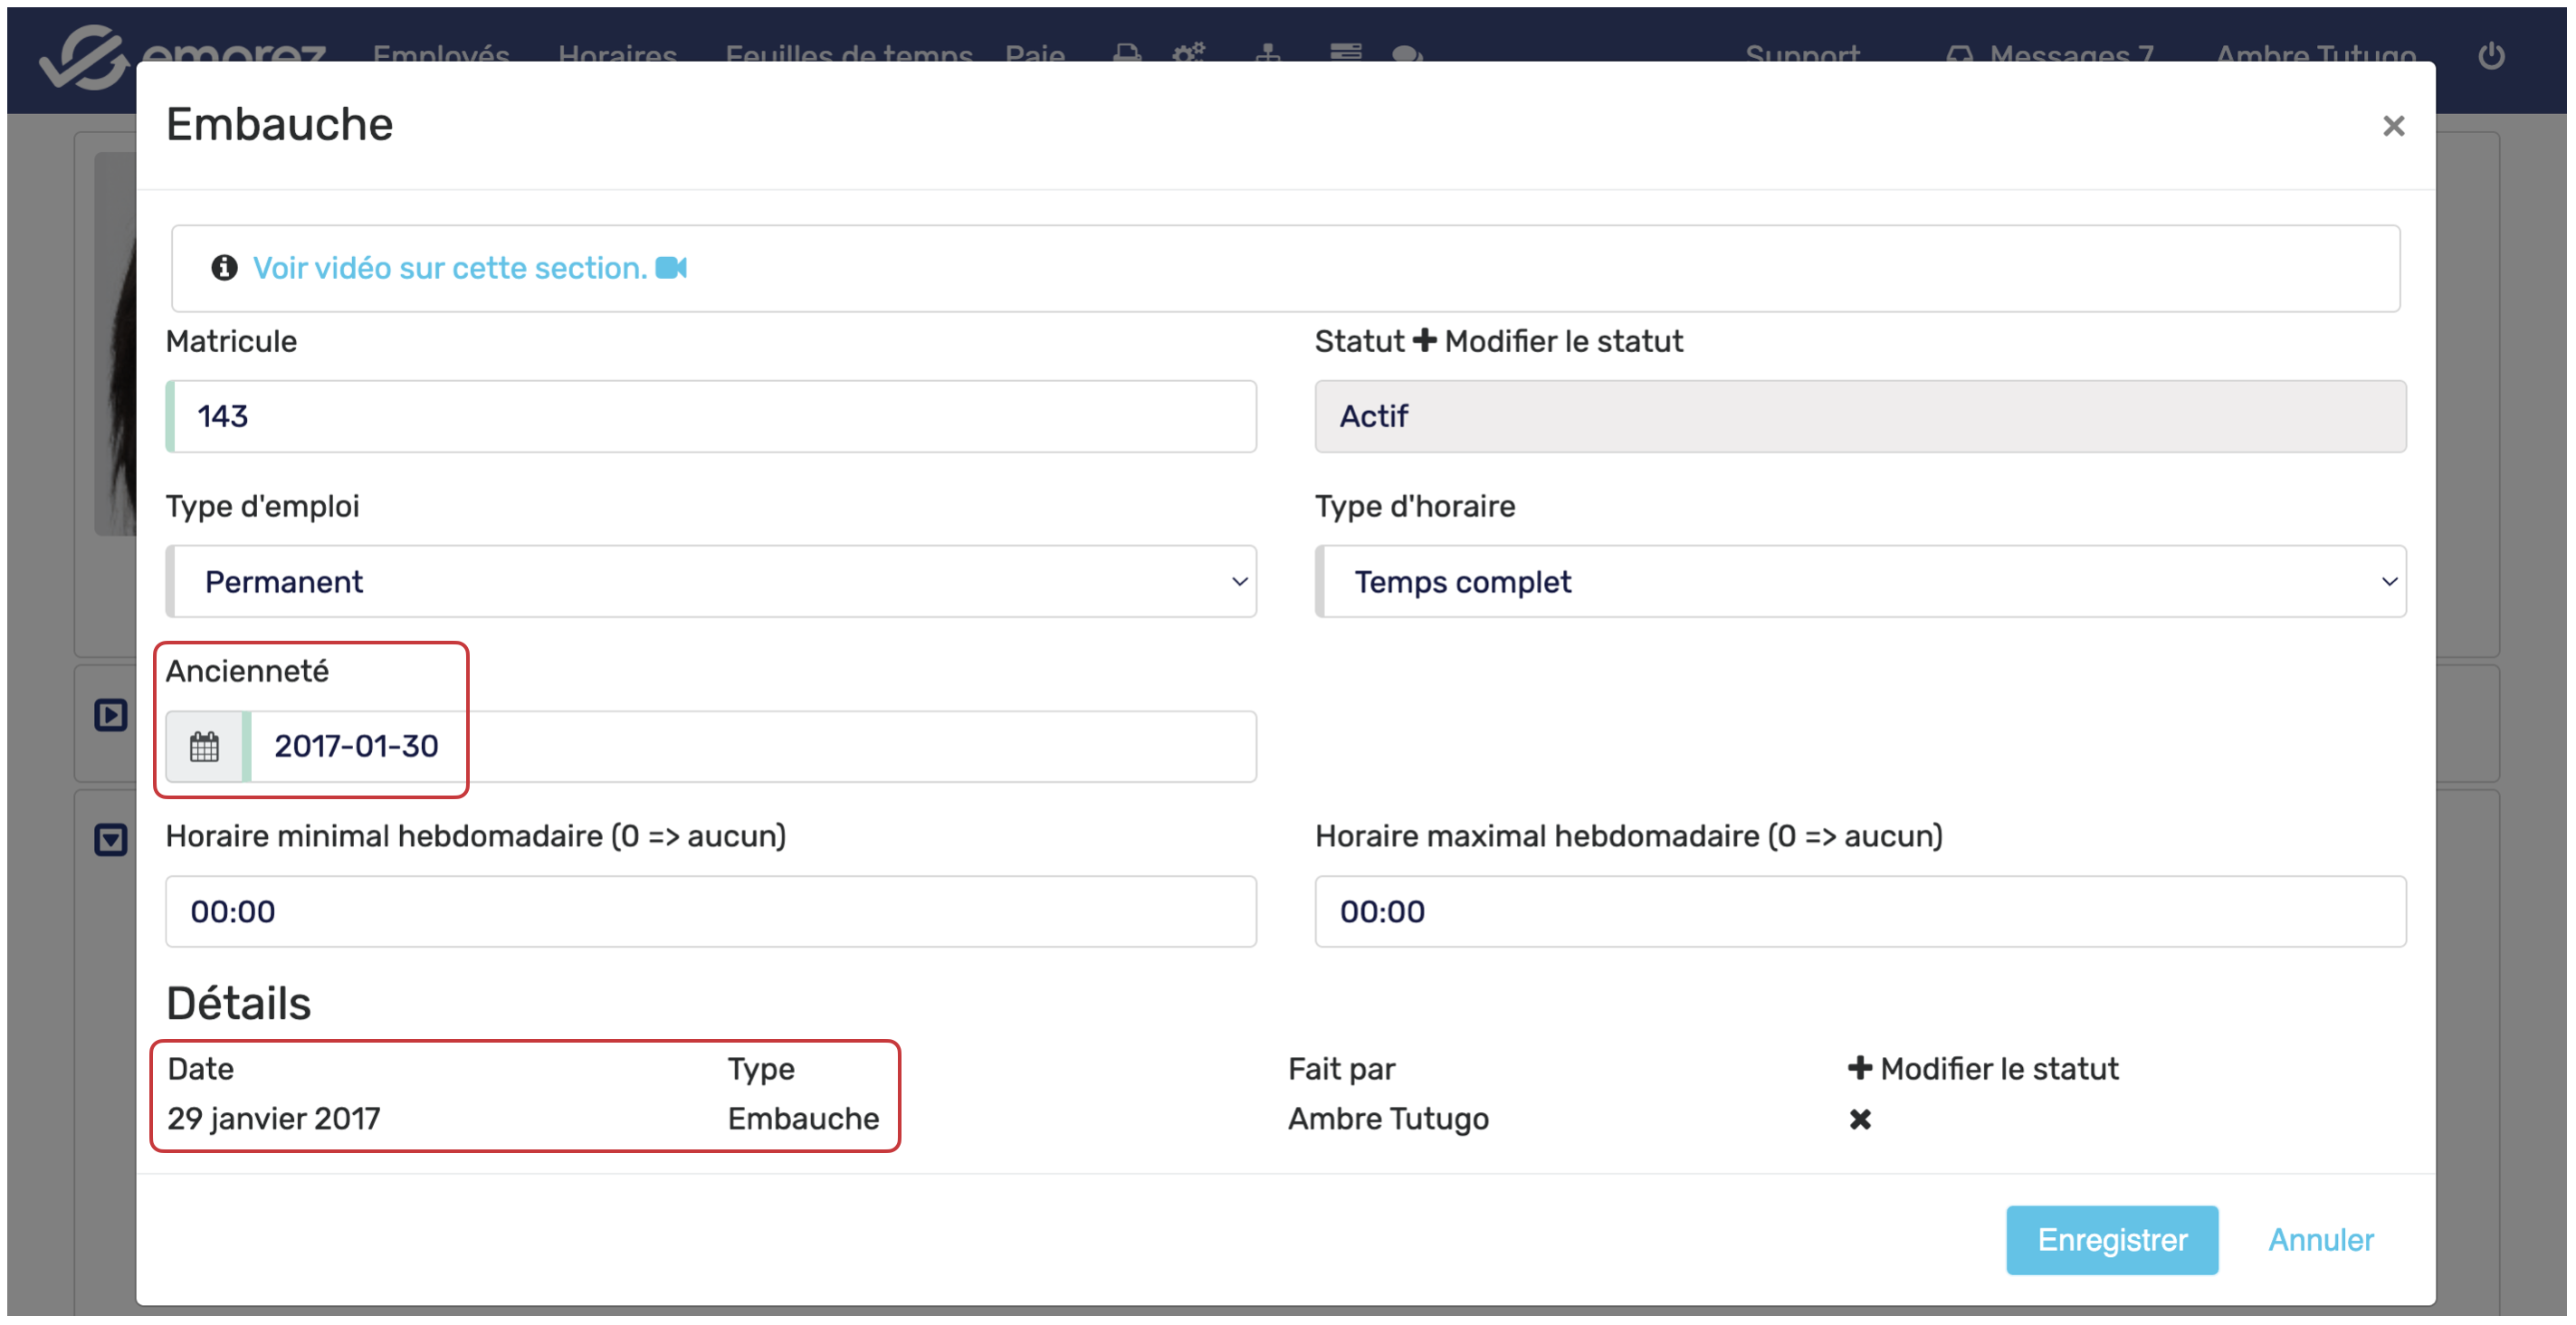Click the Annuler link
The width and height of the screenshot is (2576, 1325).
(x=2319, y=1240)
